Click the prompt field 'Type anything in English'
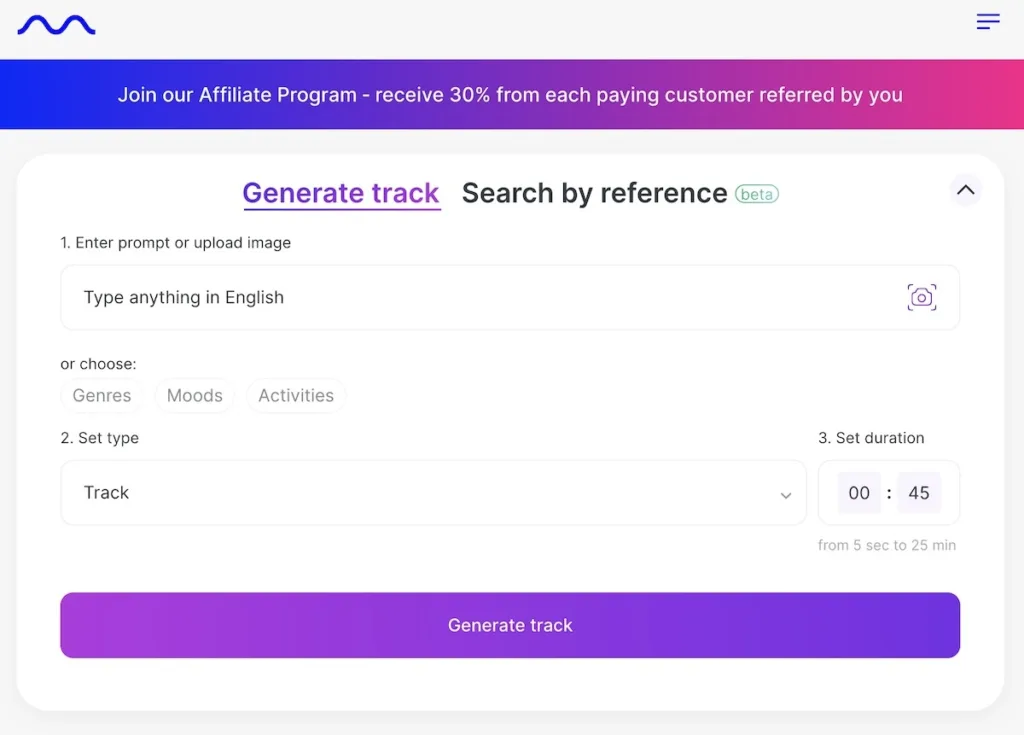The width and height of the screenshot is (1024, 735). click(480, 297)
